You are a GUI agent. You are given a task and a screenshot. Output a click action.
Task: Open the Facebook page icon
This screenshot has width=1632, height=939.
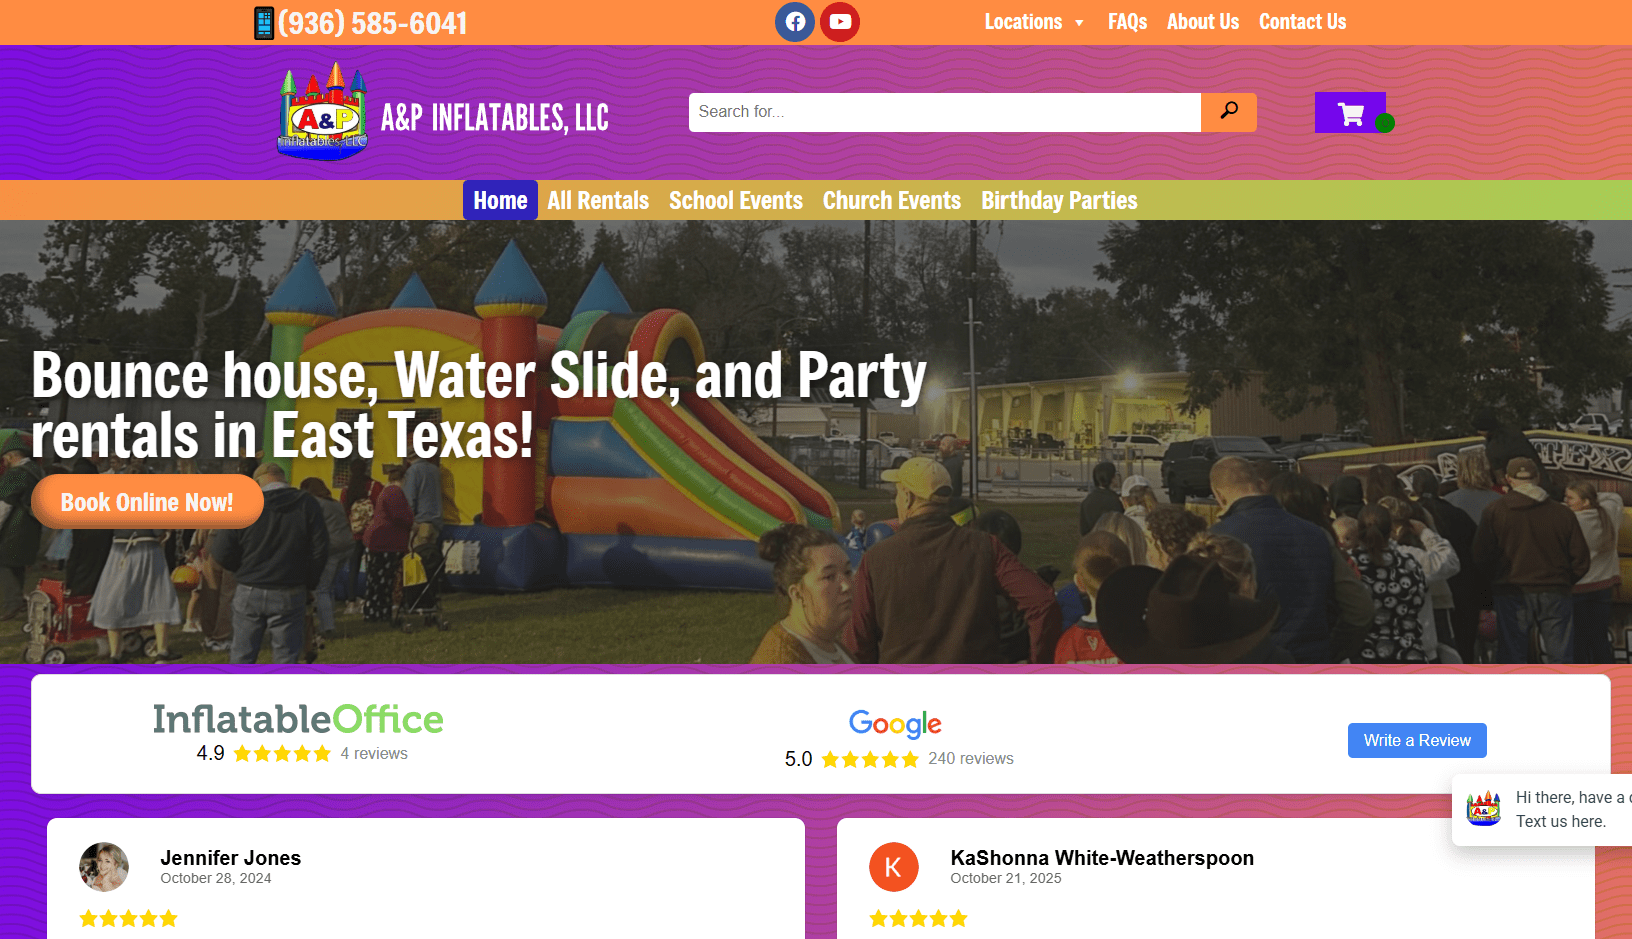795,22
